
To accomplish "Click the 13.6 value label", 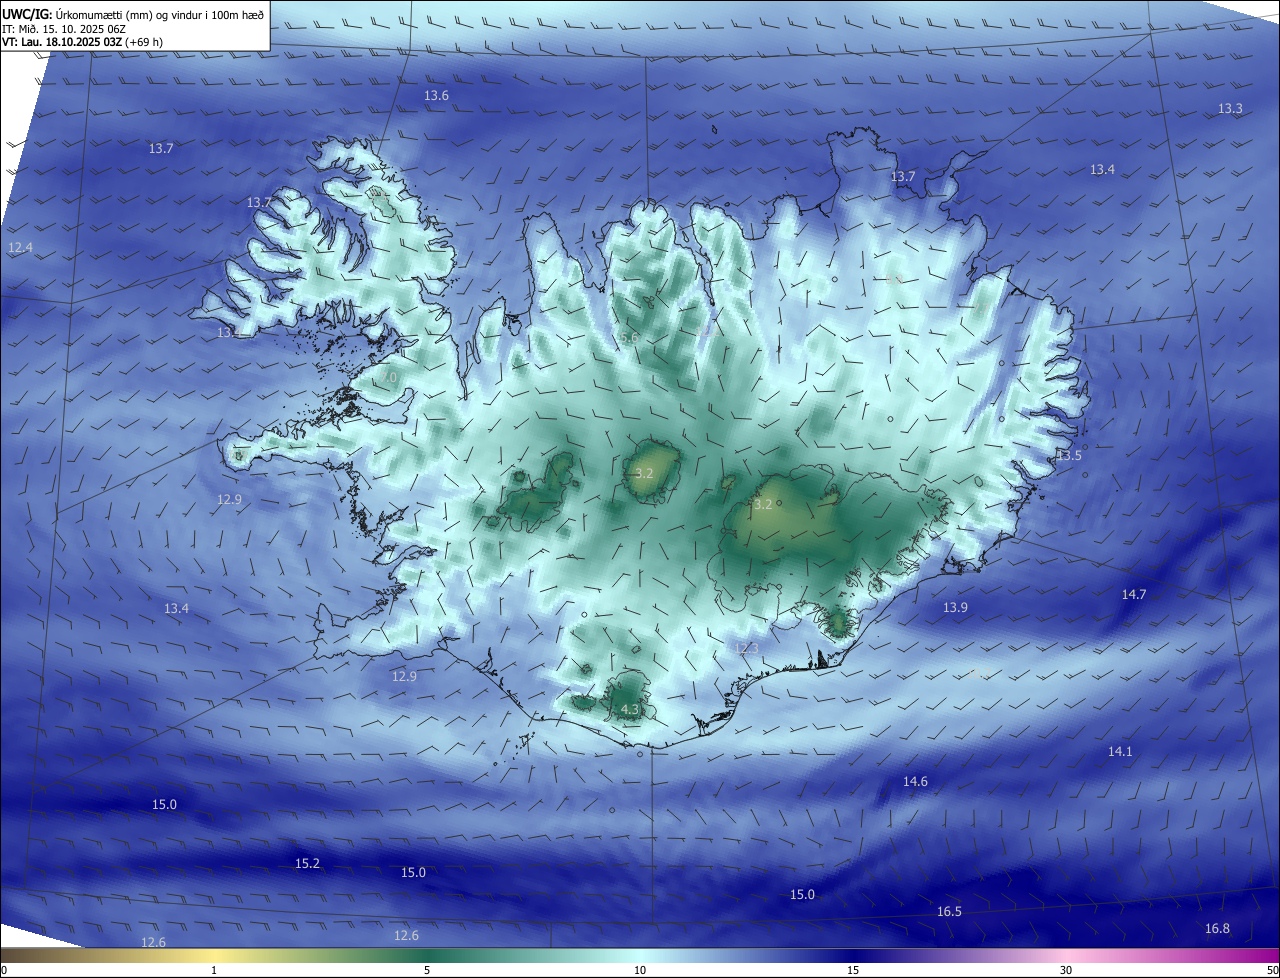I will pos(436,96).
